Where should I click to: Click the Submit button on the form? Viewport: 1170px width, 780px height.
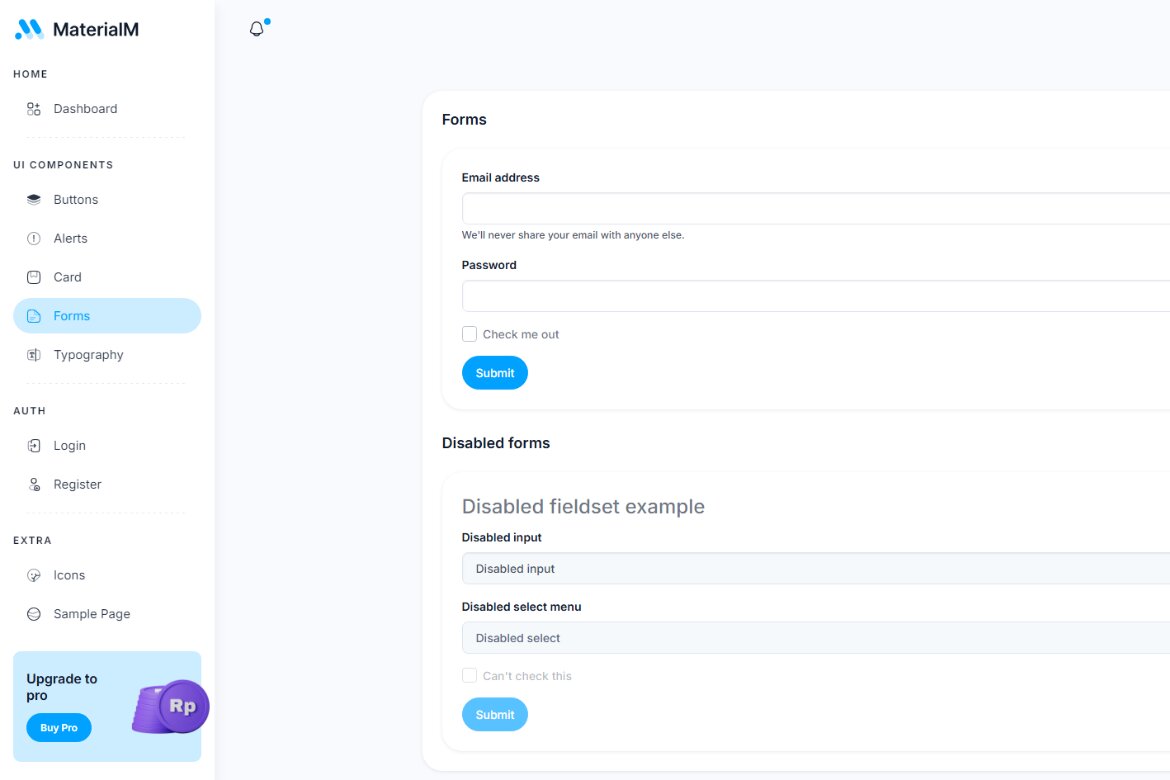(x=494, y=372)
